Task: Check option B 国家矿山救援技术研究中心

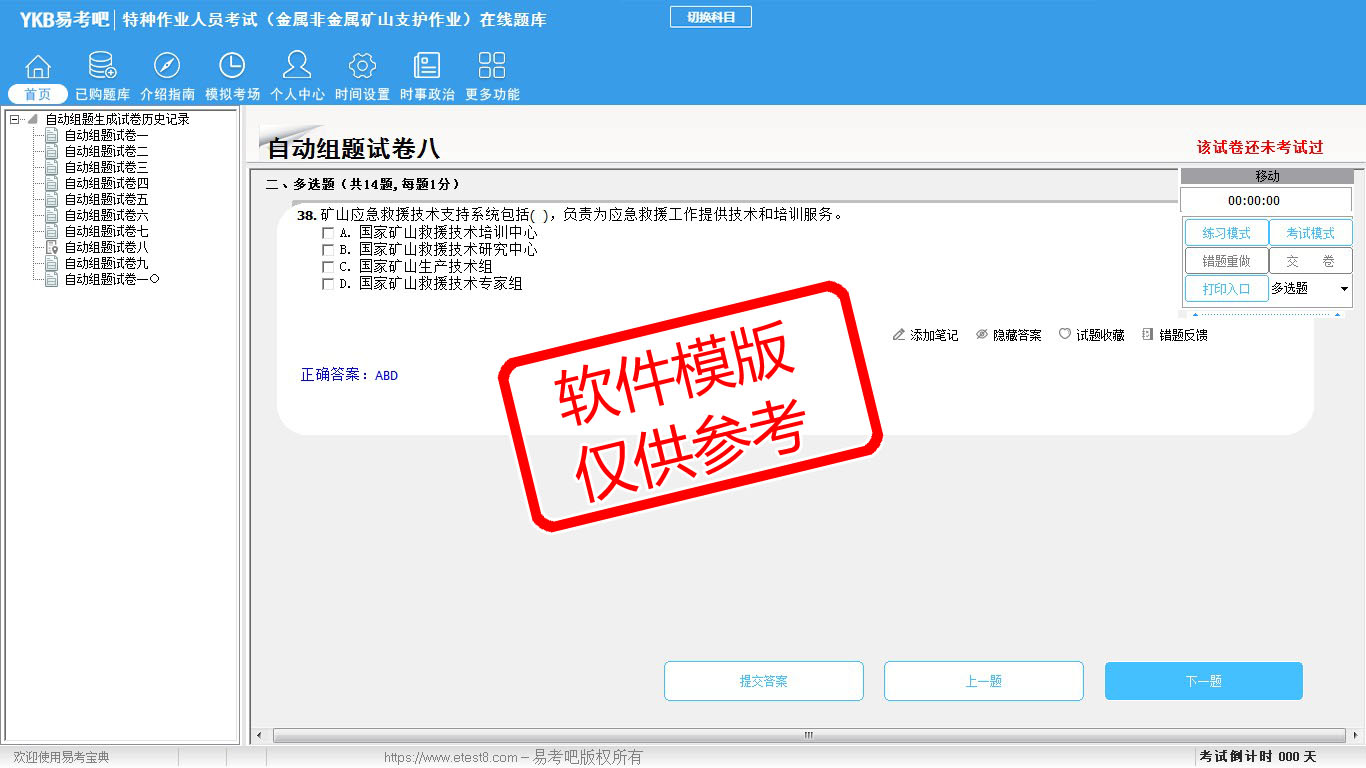Action: tap(328, 250)
